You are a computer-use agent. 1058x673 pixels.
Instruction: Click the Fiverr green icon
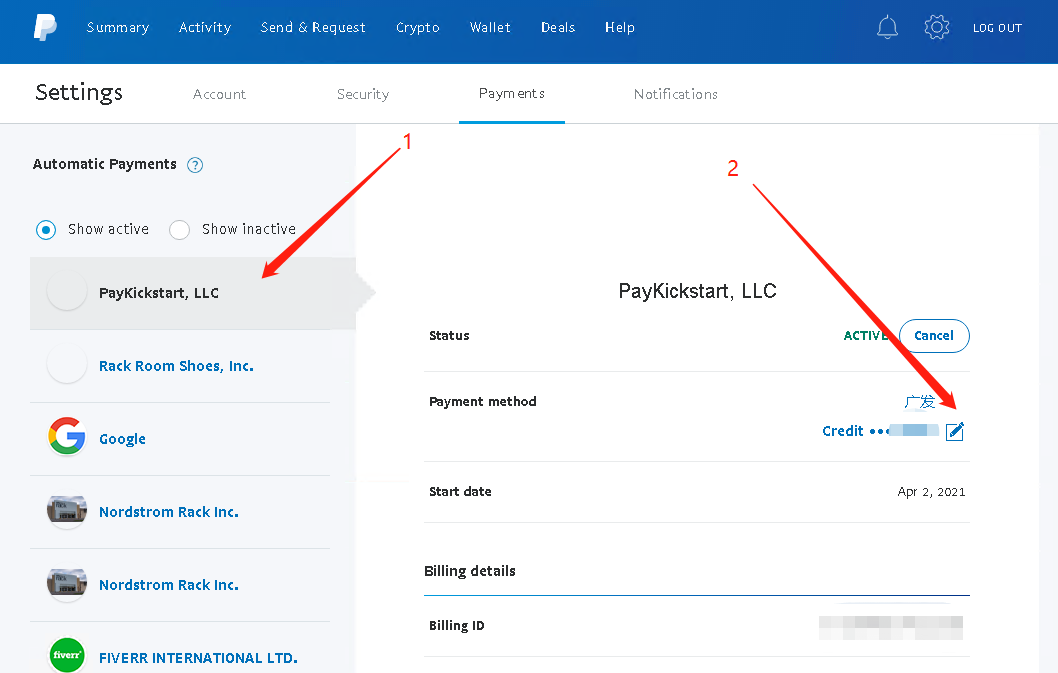(66, 655)
